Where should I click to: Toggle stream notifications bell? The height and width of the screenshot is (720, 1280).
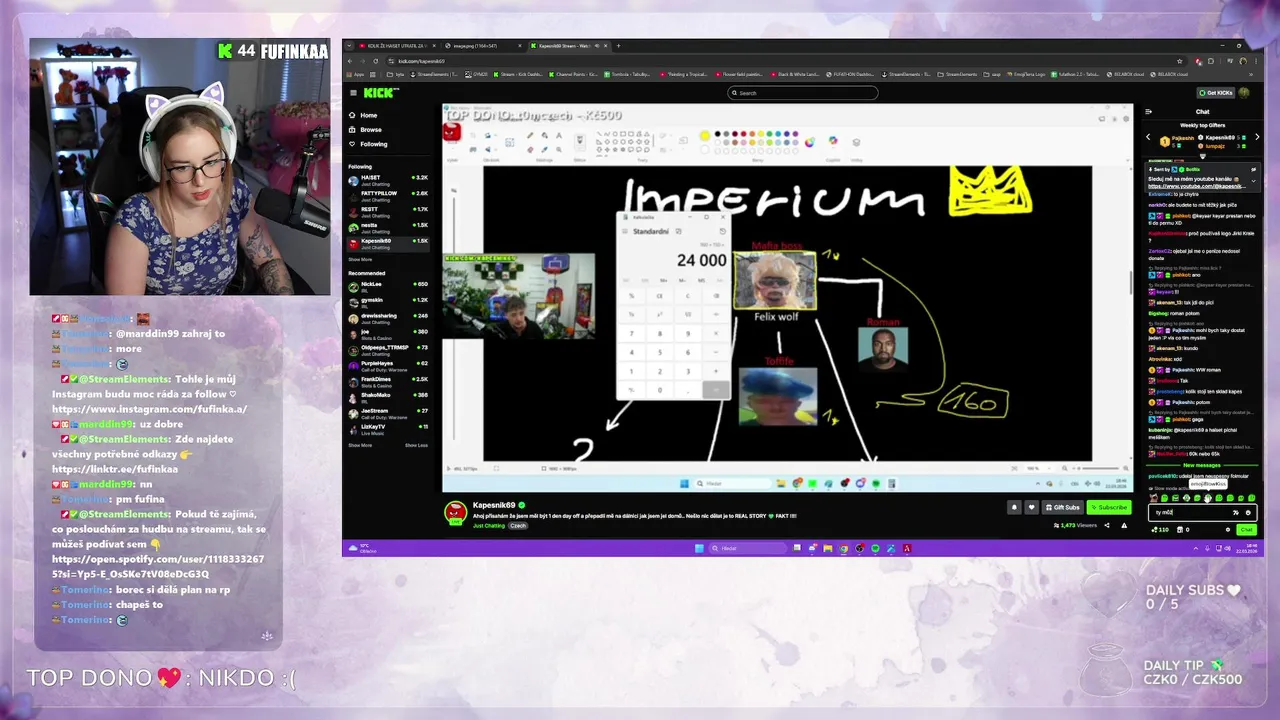coord(1014,507)
